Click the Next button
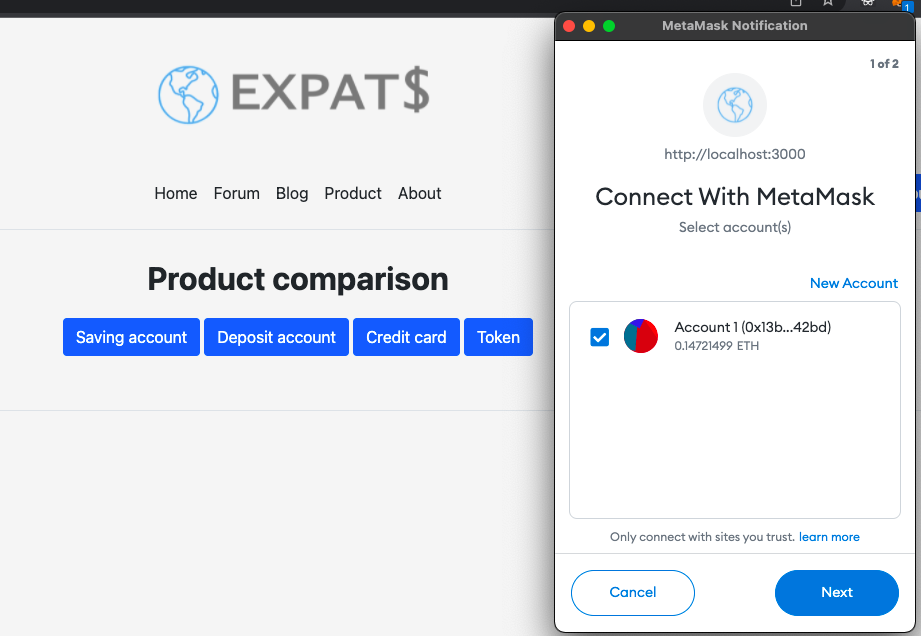Viewport: 921px width, 636px height. click(836, 592)
